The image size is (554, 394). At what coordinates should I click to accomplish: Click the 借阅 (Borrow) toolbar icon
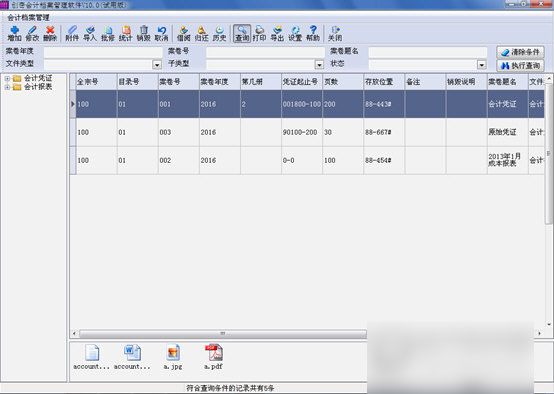(x=183, y=33)
